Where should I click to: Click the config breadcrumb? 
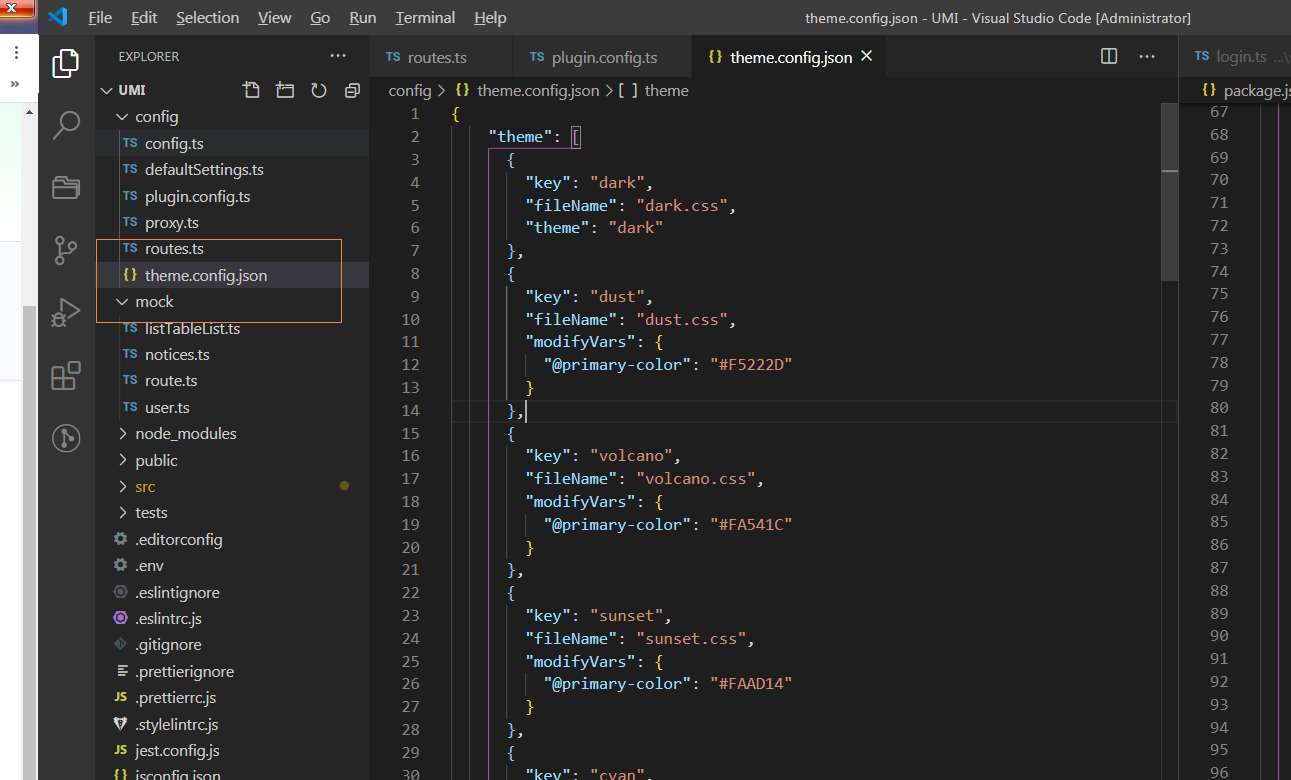click(409, 90)
